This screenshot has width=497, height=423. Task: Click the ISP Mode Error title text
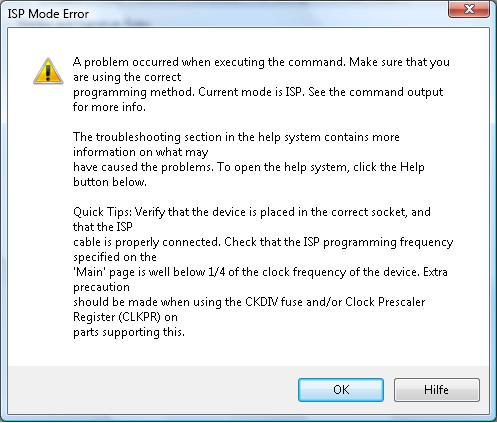point(48,14)
